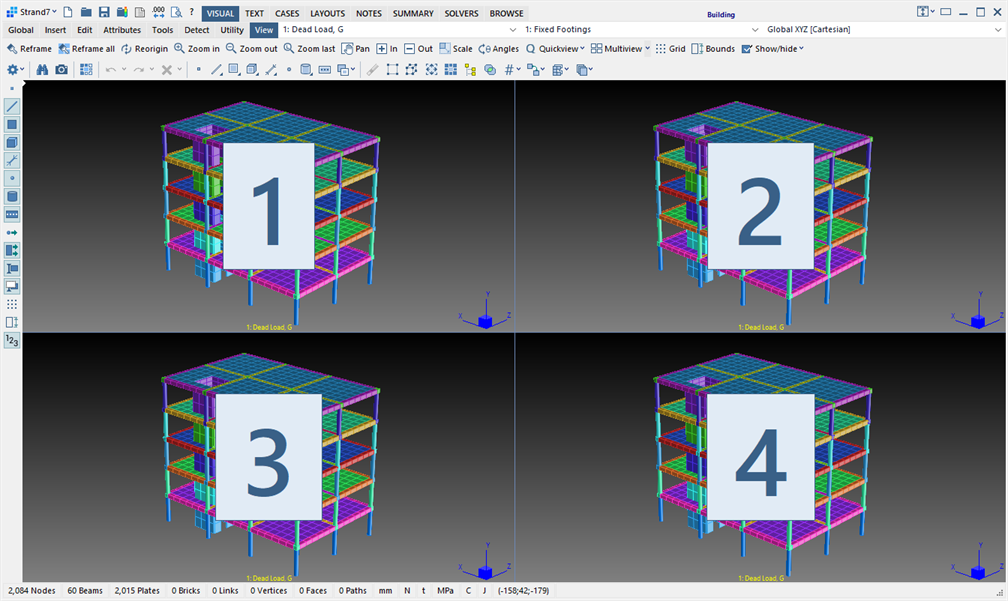
Task: Click the plate arrows icon in left sidebar
Action: coord(12,251)
